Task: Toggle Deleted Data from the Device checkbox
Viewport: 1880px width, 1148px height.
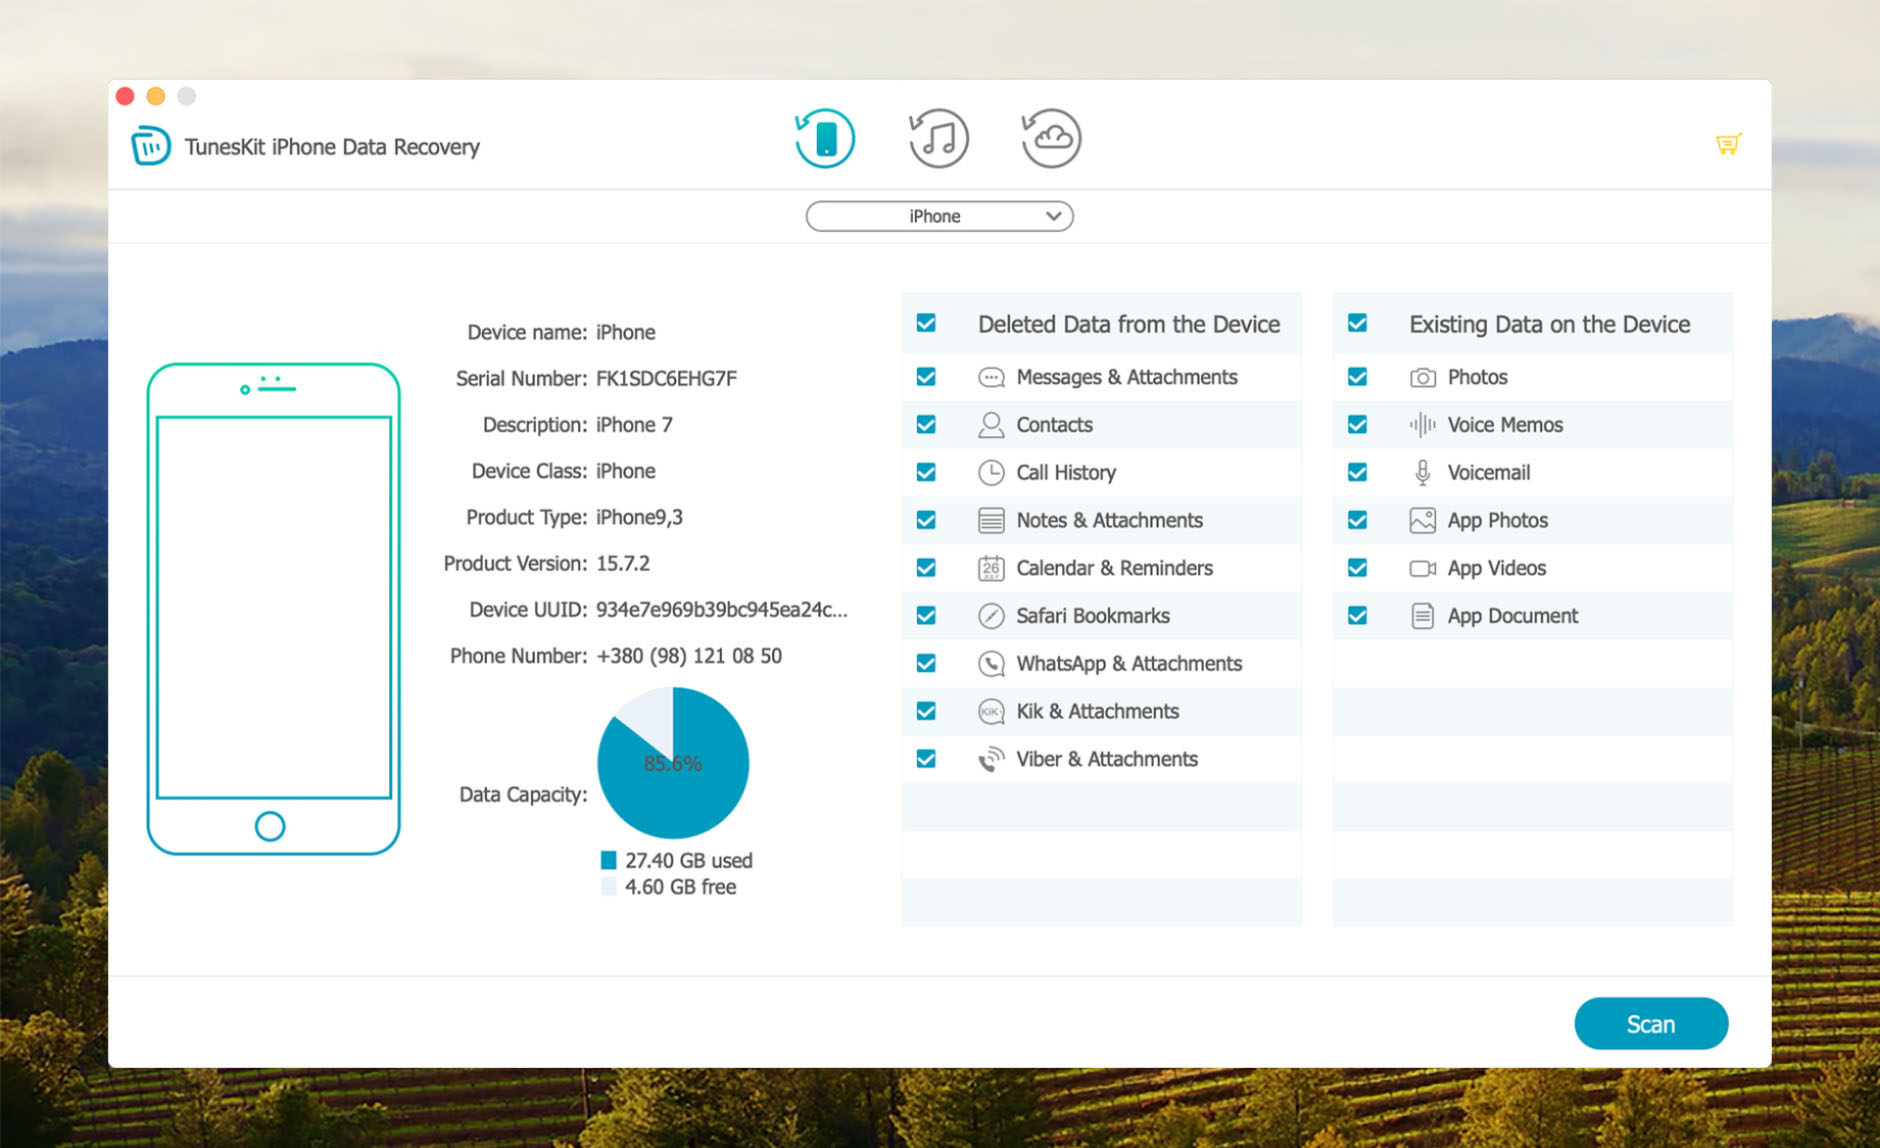Action: [926, 323]
